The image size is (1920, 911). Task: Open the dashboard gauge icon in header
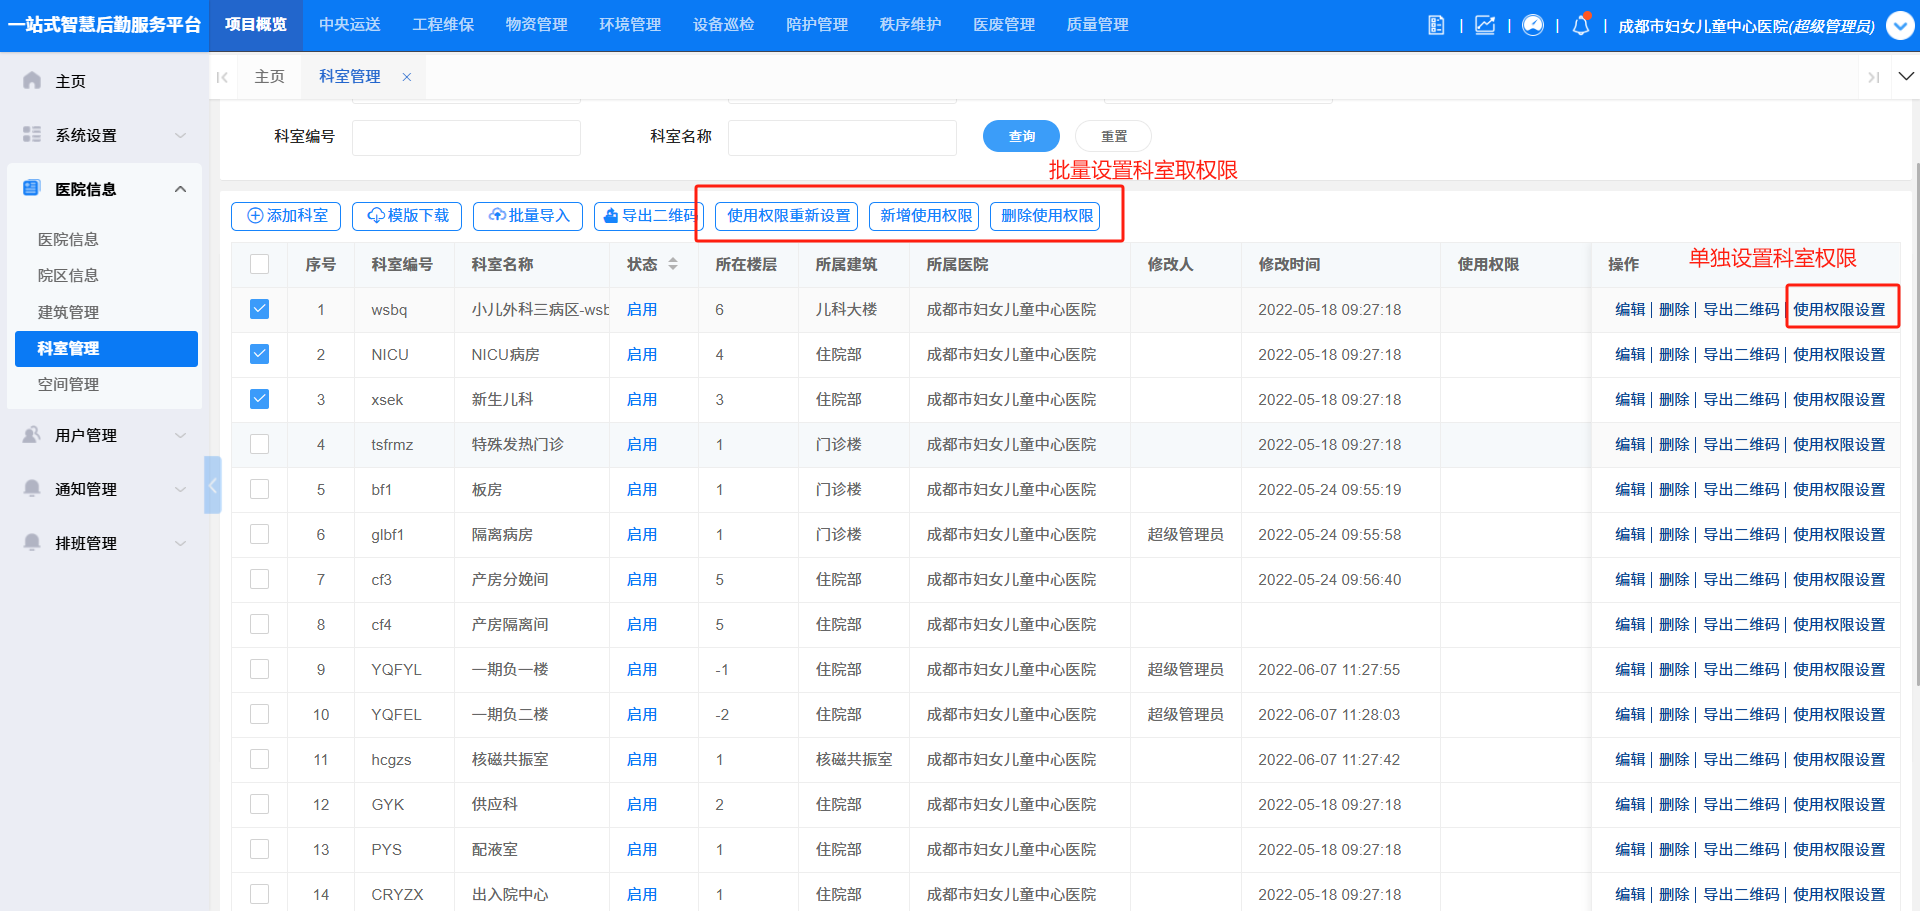click(x=1533, y=25)
